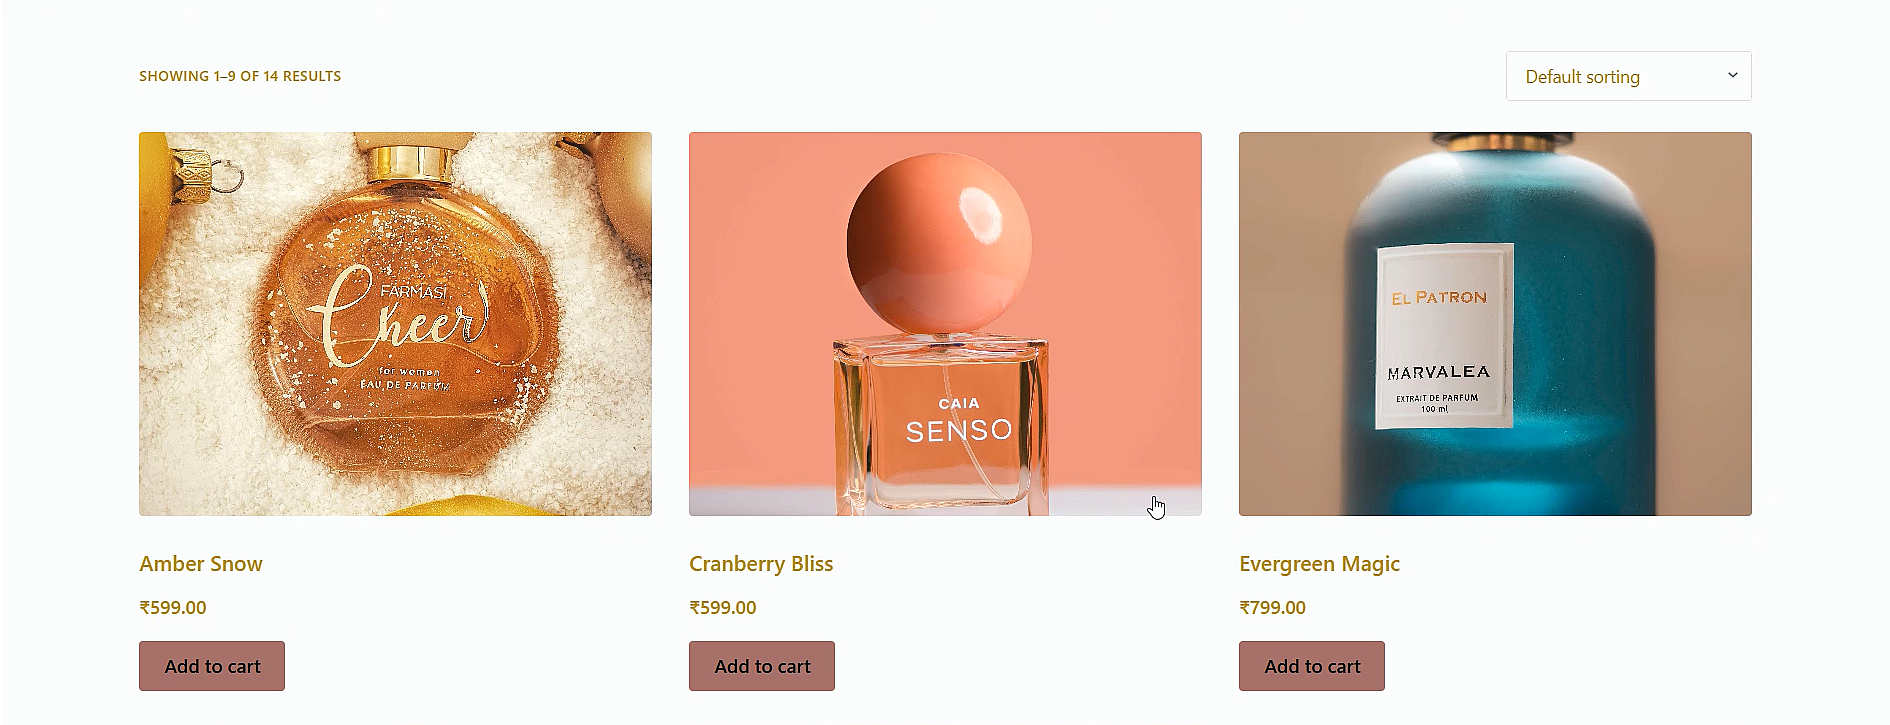Viewport: 1890px width, 725px height.
Task: Open the Default sorting dropdown
Action: tap(1628, 76)
